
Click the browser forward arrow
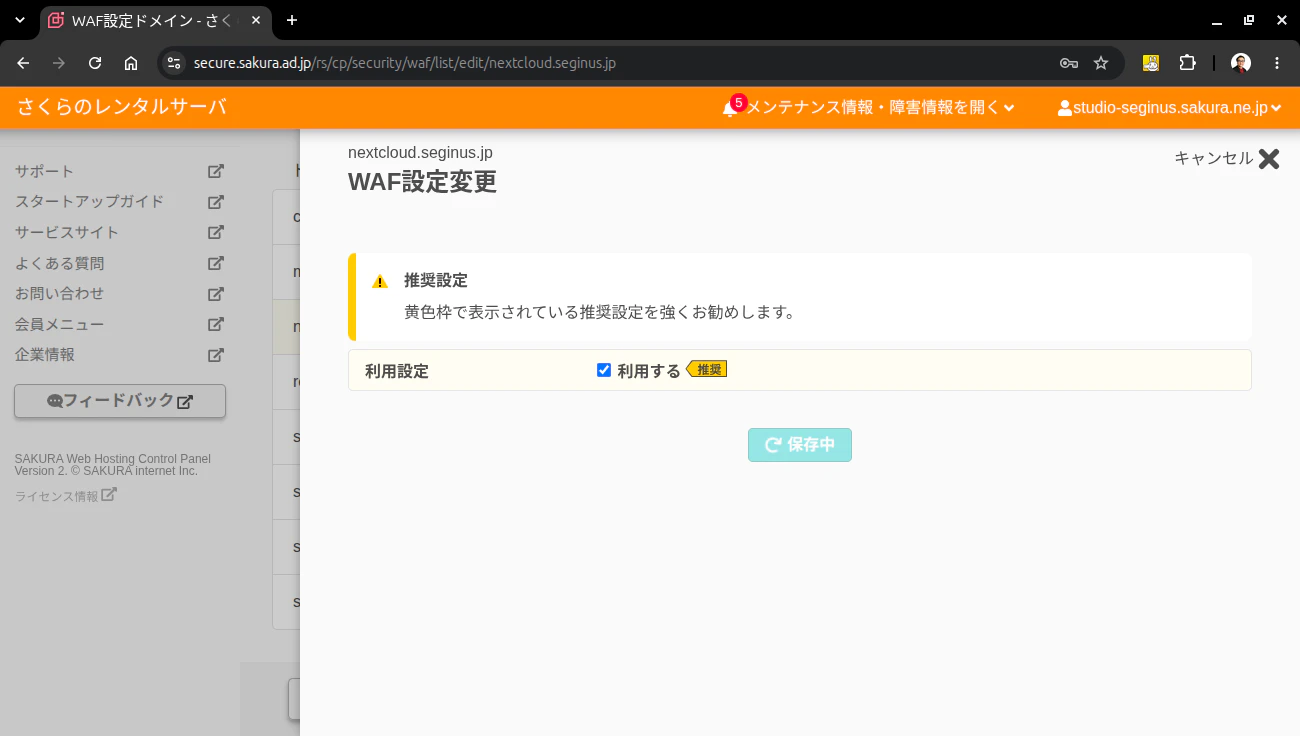coord(59,63)
